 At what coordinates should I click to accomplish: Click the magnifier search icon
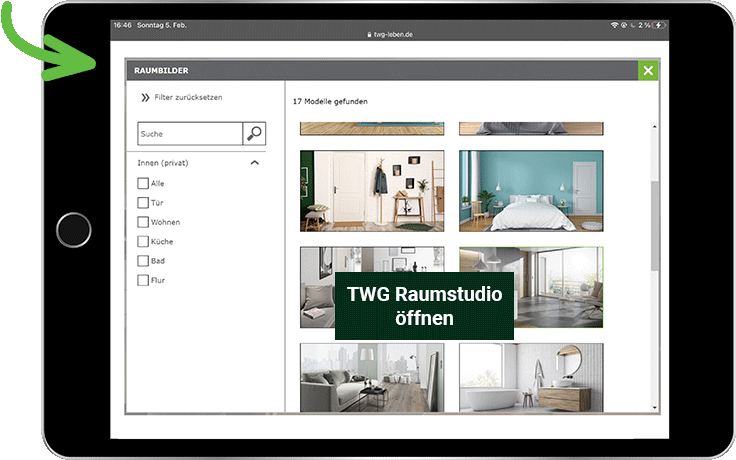[254, 134]
